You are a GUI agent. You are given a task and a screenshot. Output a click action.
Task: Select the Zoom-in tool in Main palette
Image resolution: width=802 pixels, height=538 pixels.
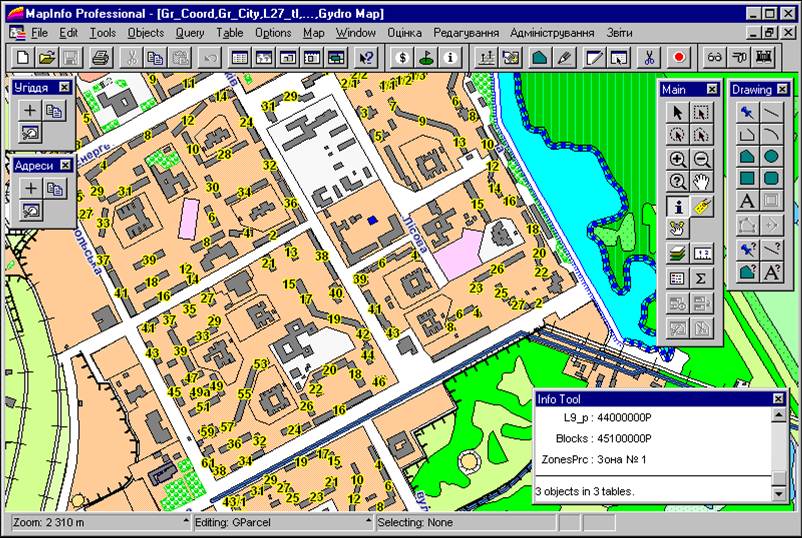click(677, 159)
